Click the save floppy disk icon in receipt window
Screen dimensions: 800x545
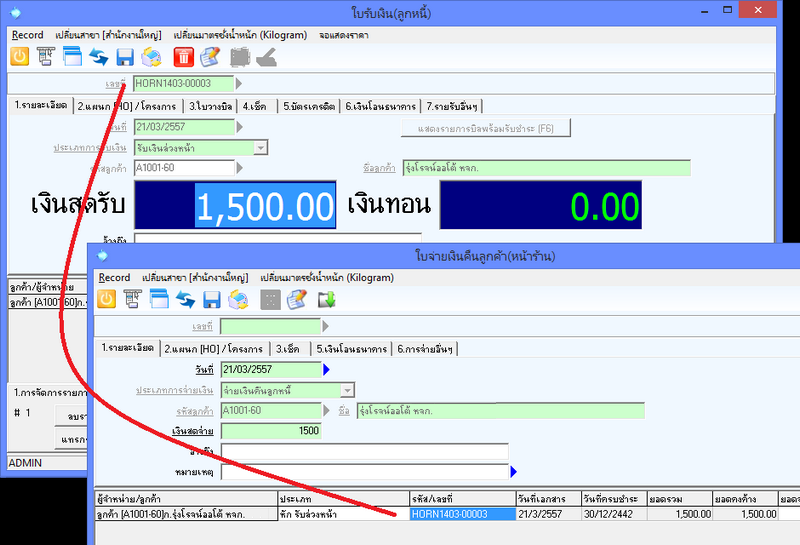coord(125,57)
